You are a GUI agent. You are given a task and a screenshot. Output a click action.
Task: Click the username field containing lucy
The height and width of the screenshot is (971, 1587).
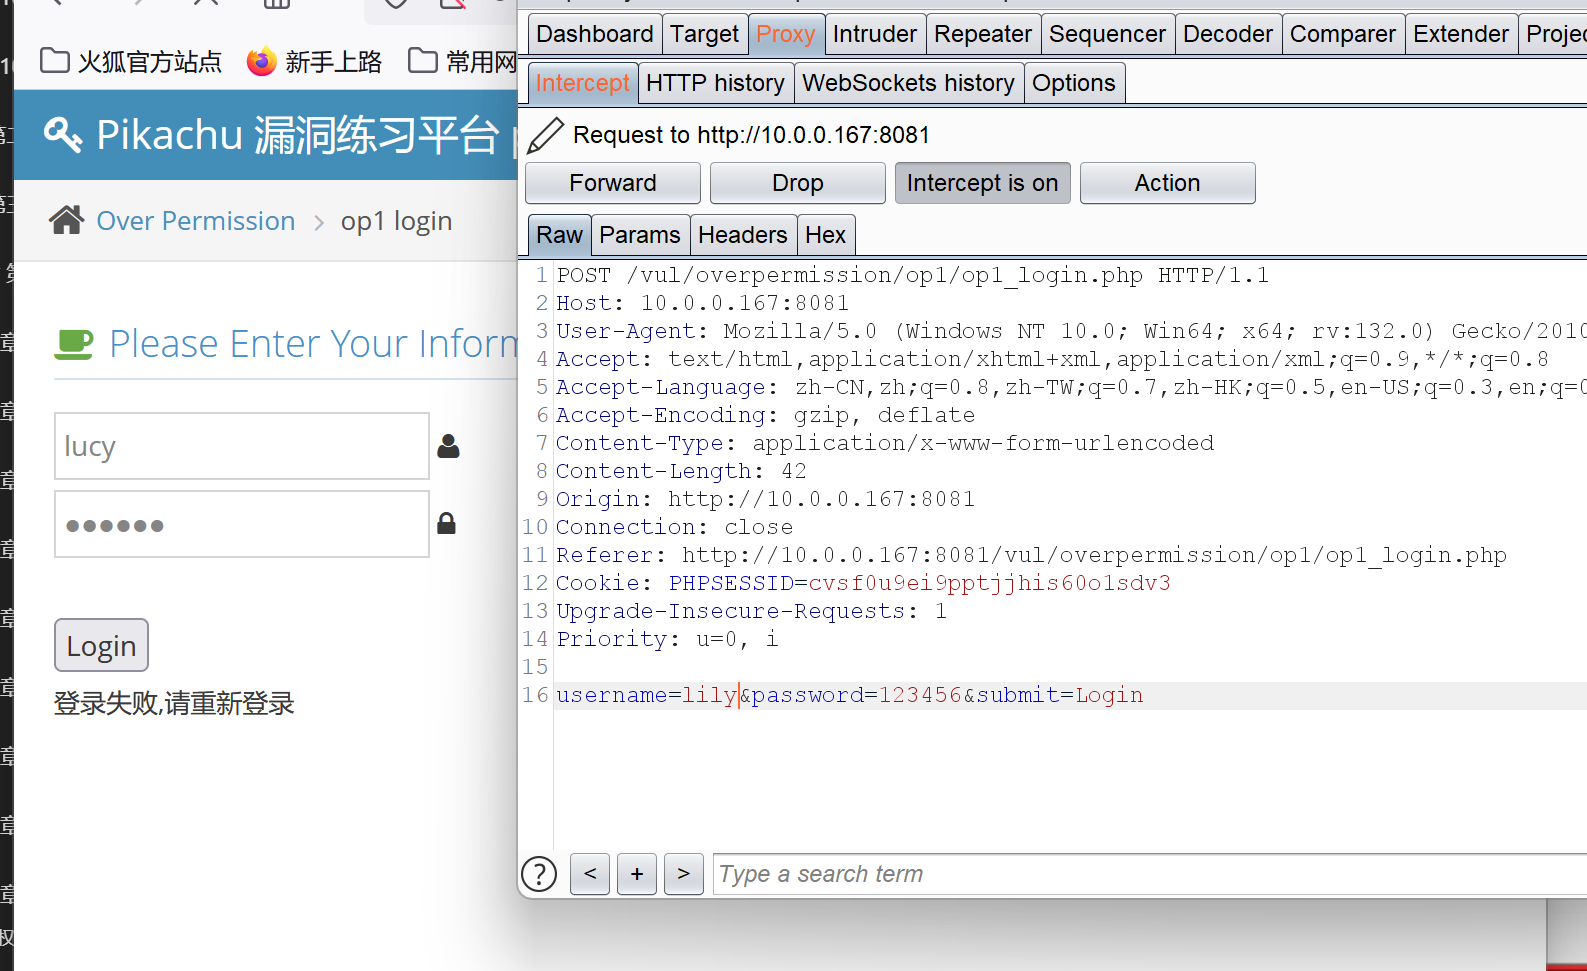(242, 446)
